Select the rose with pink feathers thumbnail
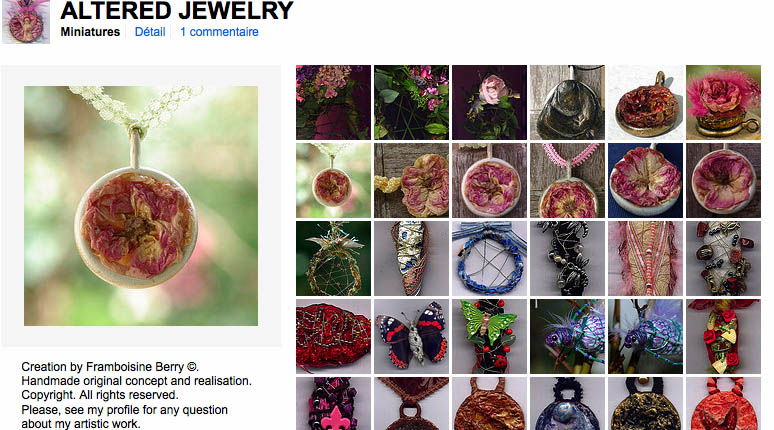 (x=723, y=102)
